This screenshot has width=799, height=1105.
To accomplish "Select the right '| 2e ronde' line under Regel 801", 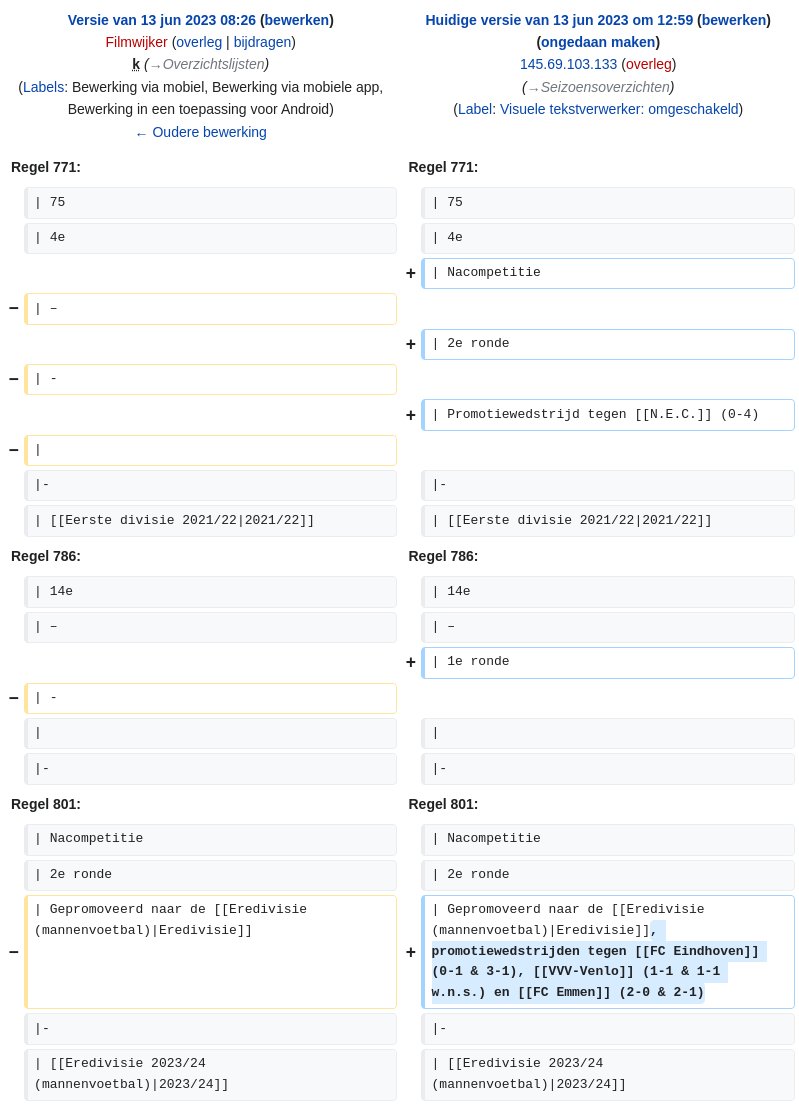I will click(x=608, y=875).
